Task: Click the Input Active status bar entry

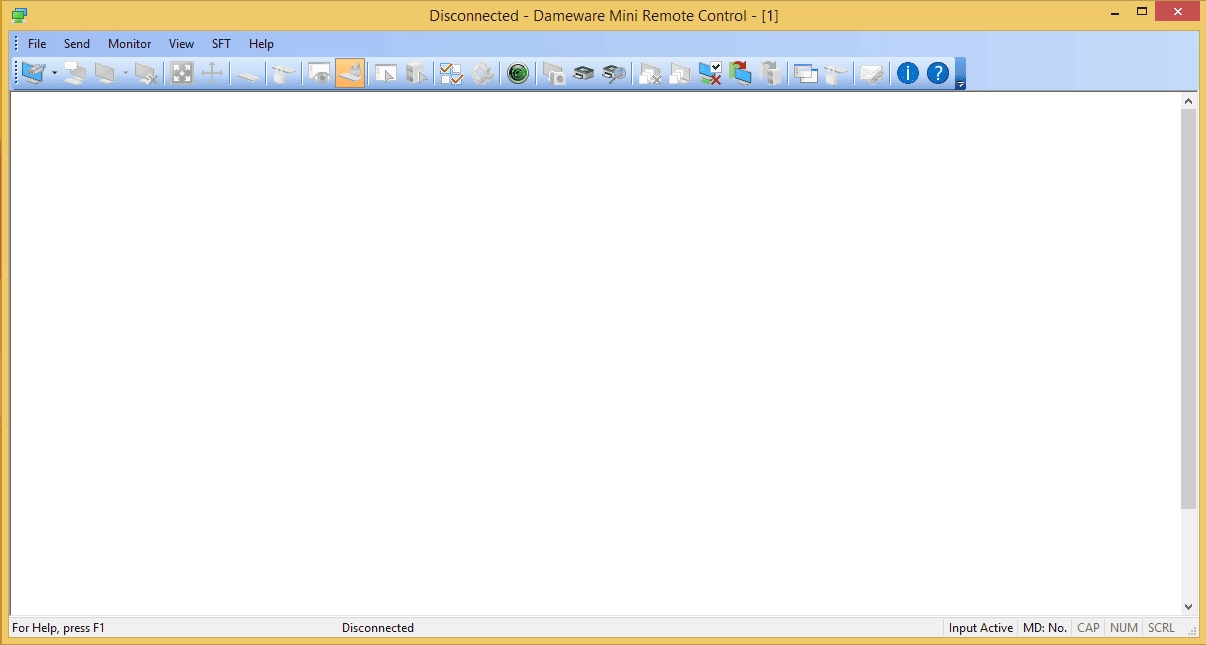Action: click(x=981, y=628)
